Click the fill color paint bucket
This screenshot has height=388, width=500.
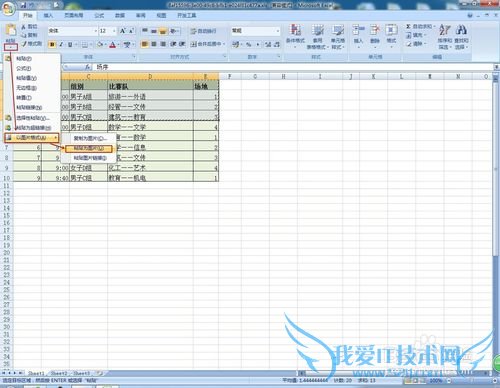(x=100, y=44)
